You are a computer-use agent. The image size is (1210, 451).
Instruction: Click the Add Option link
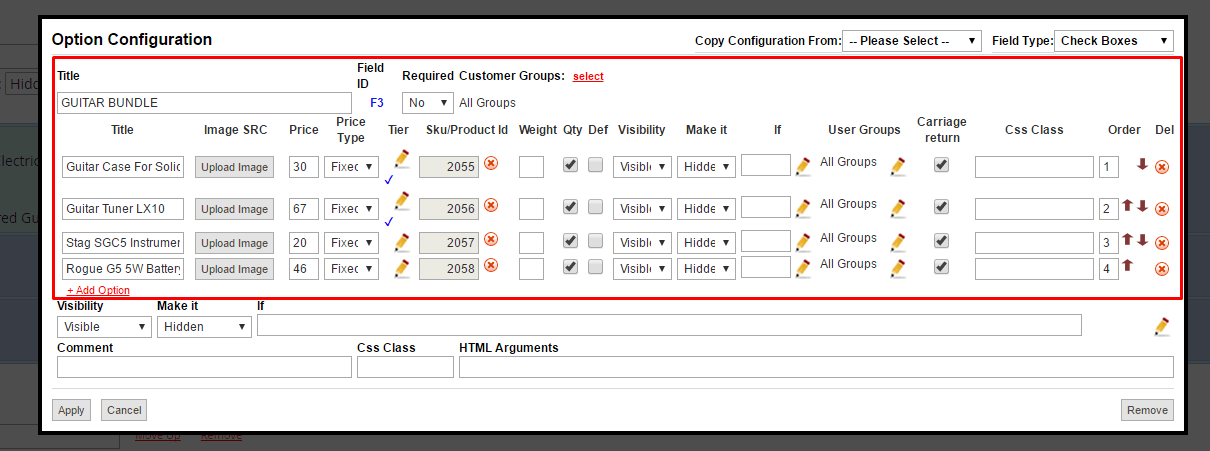point(98,290)
